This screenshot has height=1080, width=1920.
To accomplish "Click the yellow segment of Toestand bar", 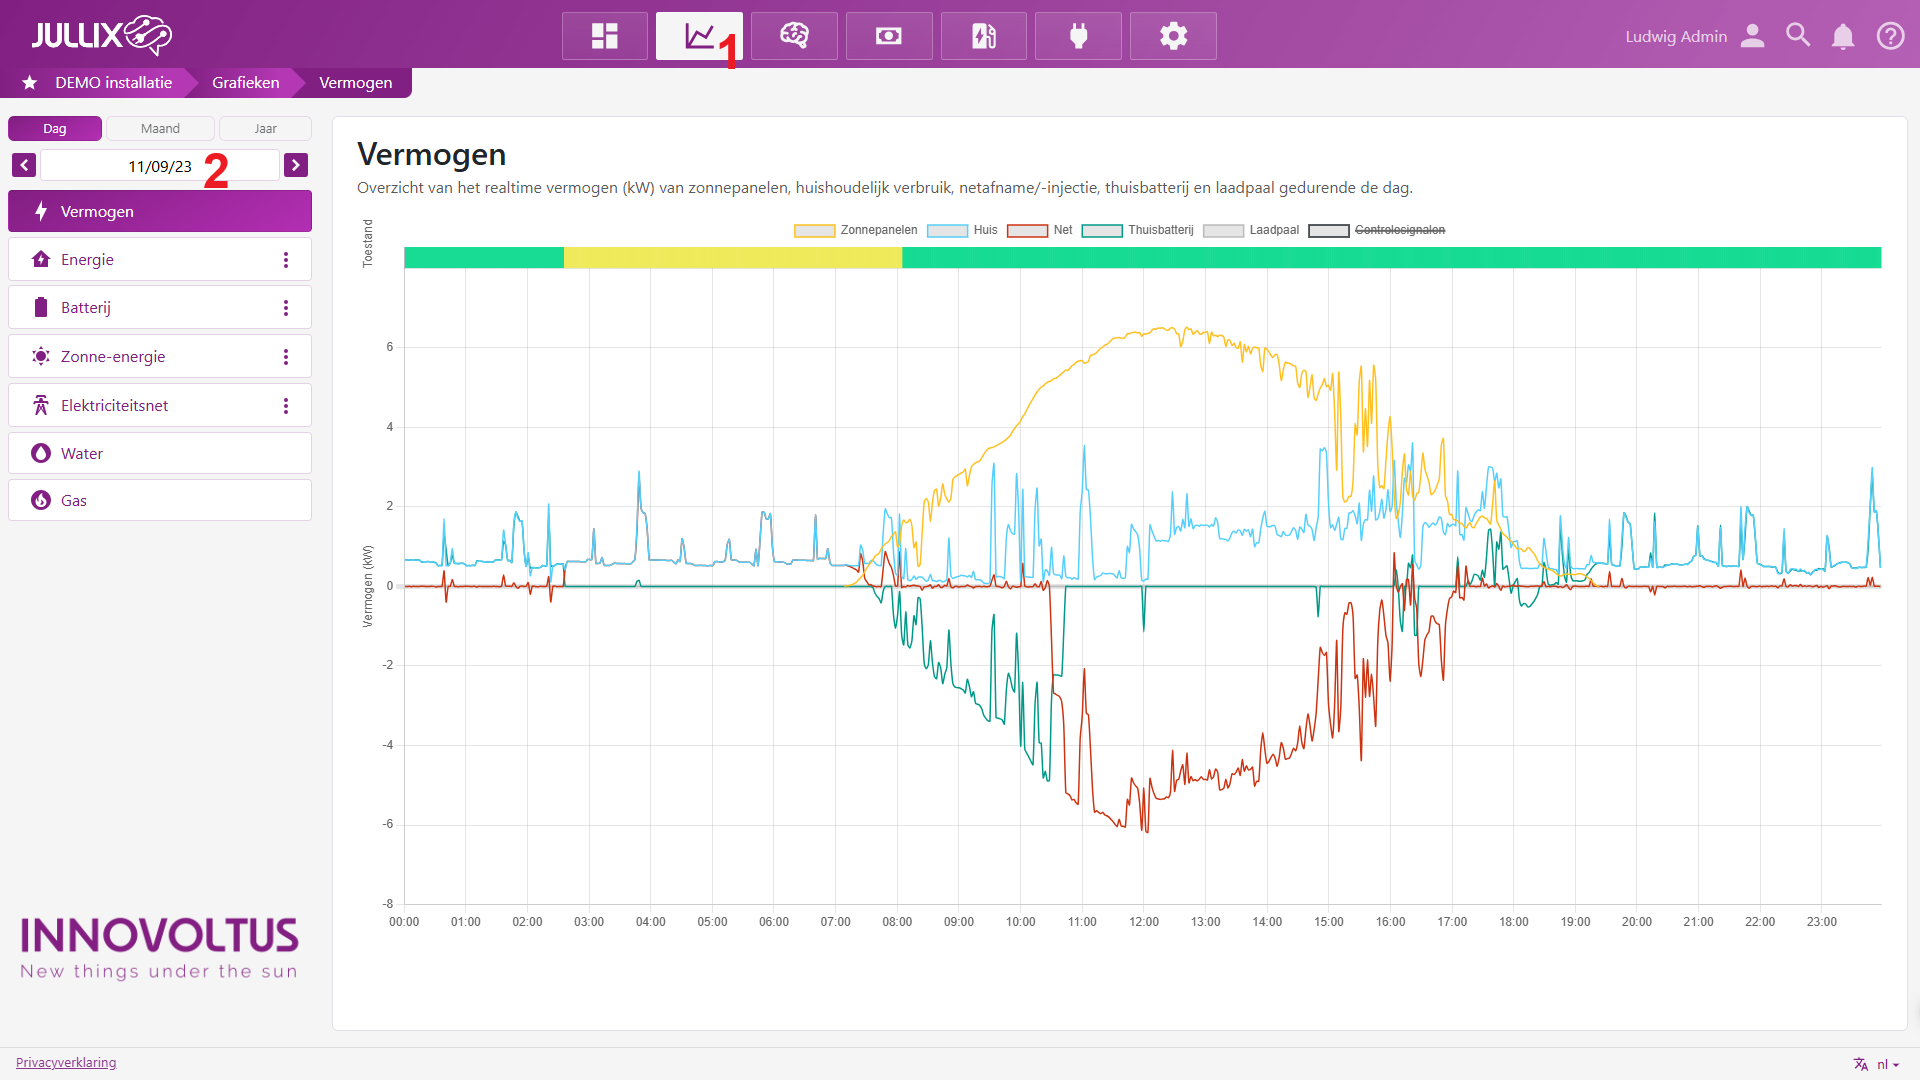I will pyautogui.click(x=732, y=258).
